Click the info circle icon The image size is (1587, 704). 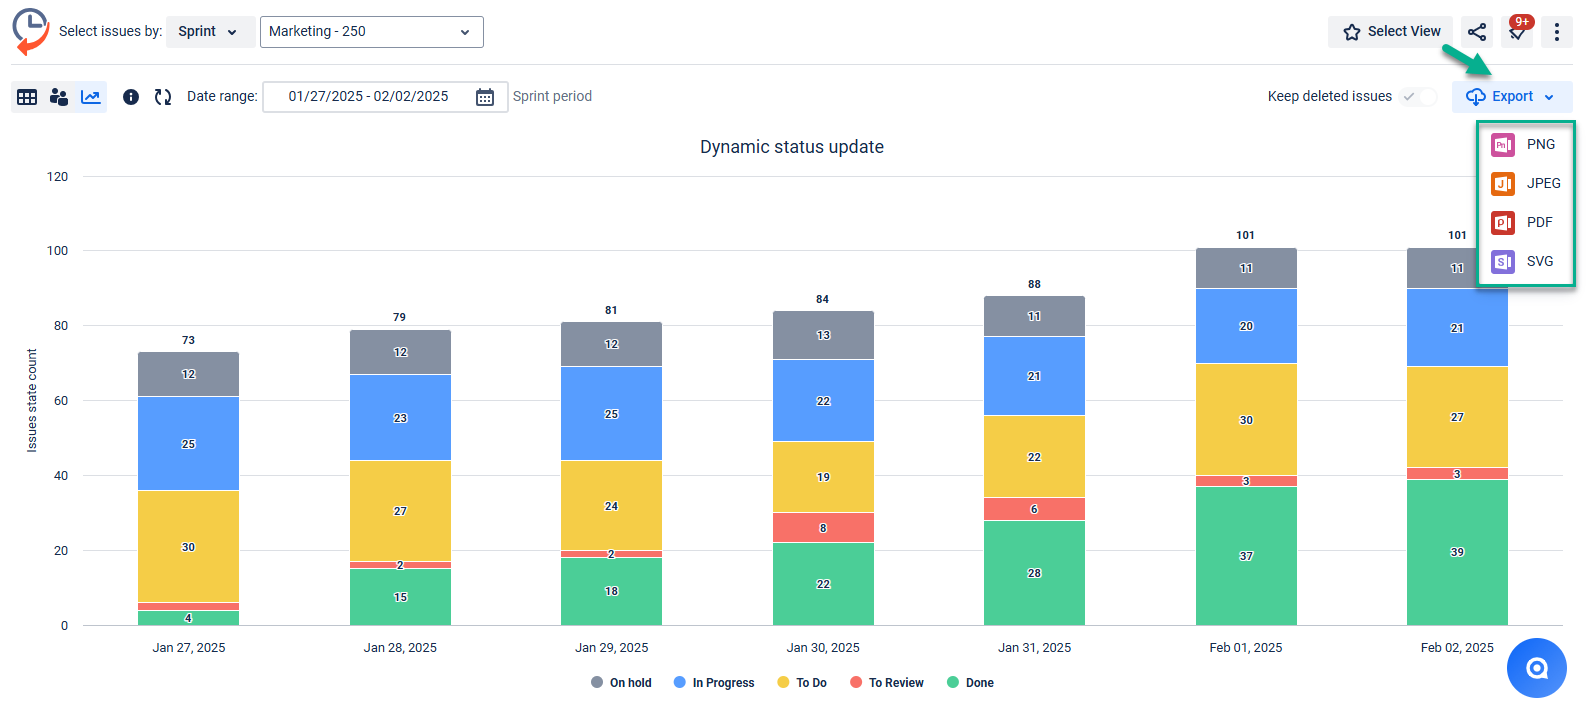click(x=131, y=97)
